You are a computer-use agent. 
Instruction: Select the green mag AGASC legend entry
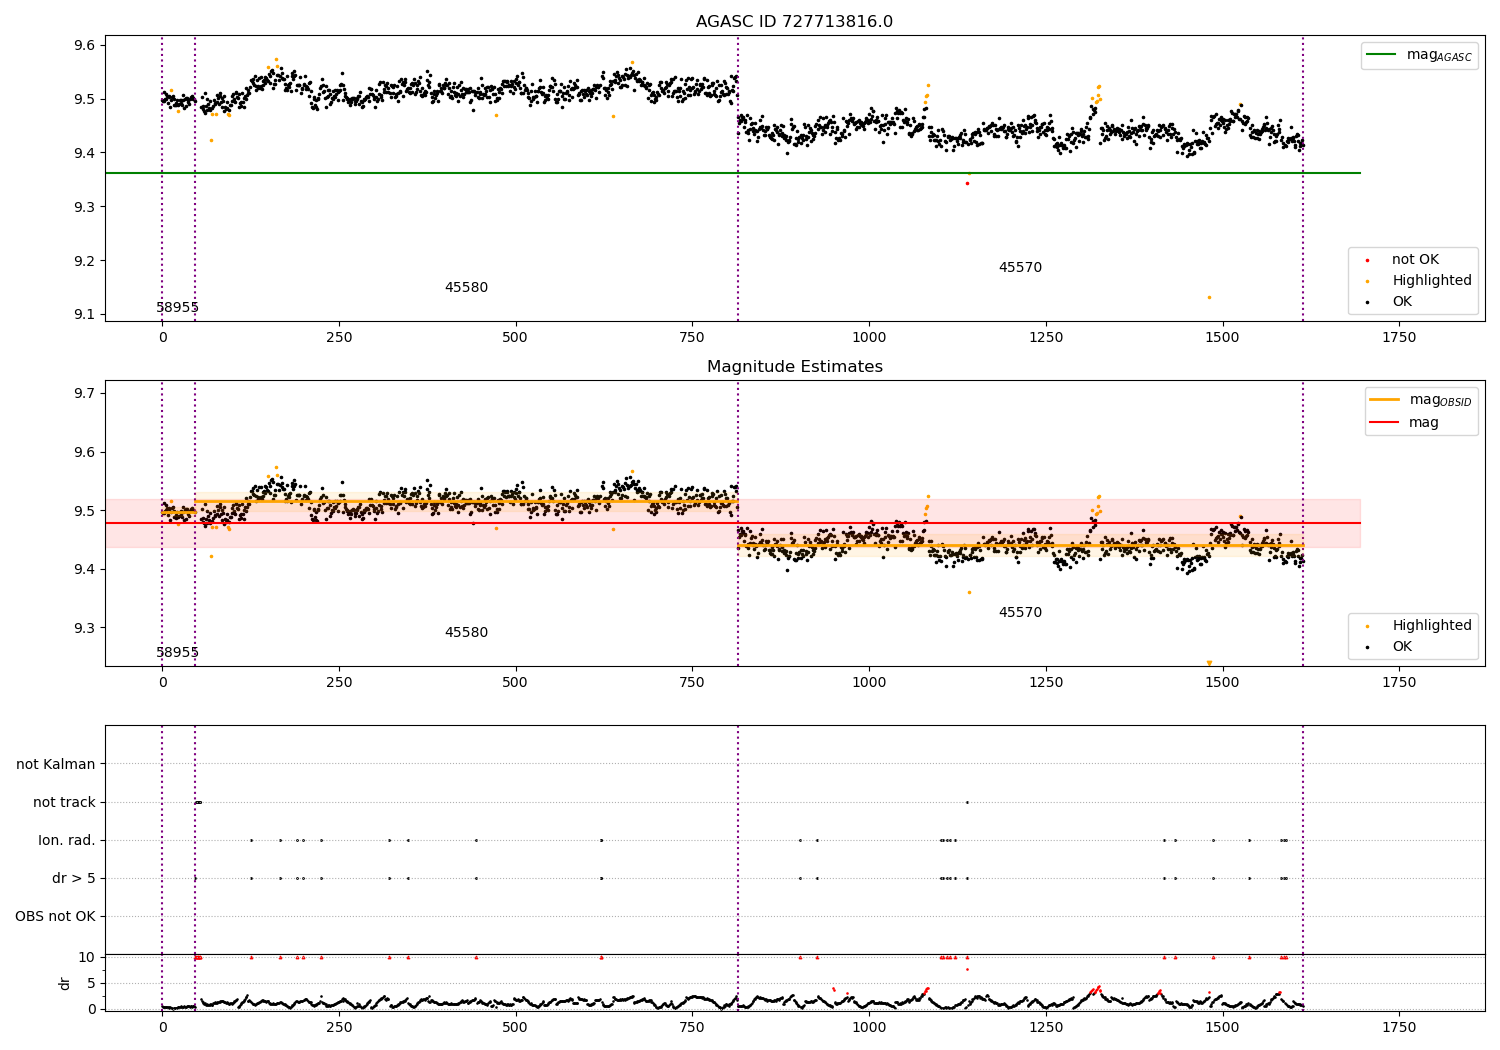coord(1420,55)
